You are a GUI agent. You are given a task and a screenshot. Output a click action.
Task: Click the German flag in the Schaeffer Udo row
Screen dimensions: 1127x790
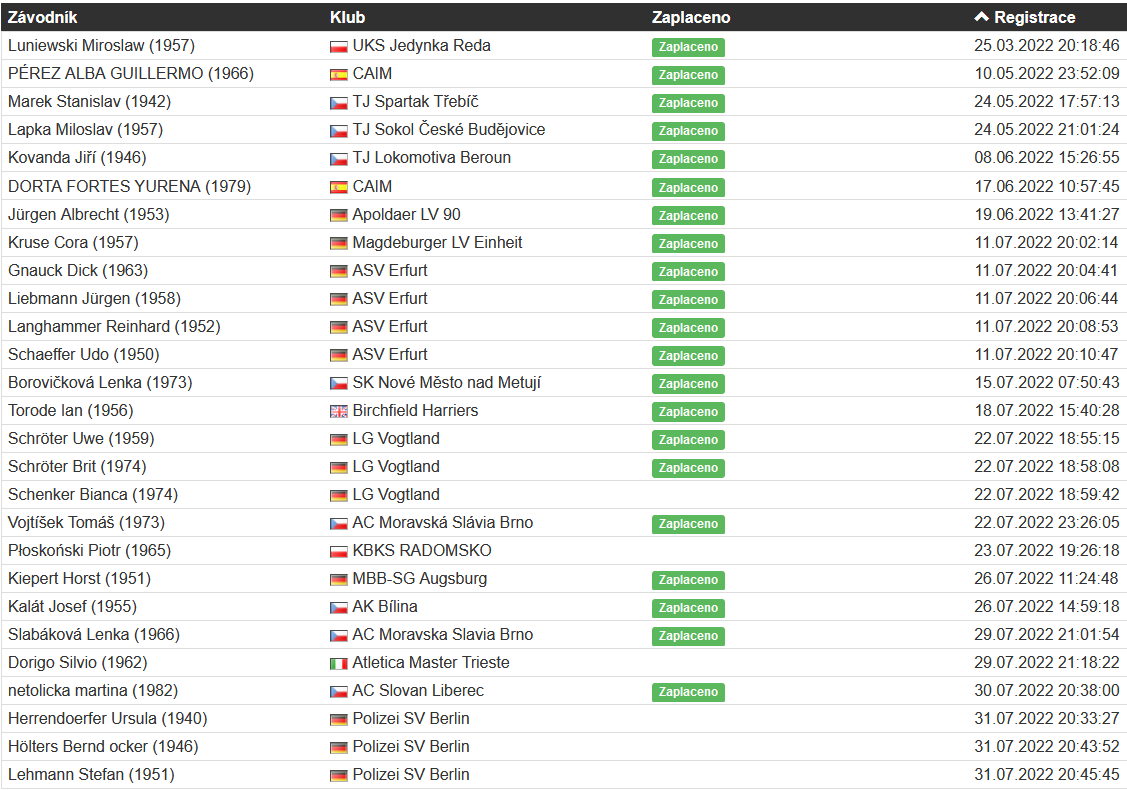[339, 357]
